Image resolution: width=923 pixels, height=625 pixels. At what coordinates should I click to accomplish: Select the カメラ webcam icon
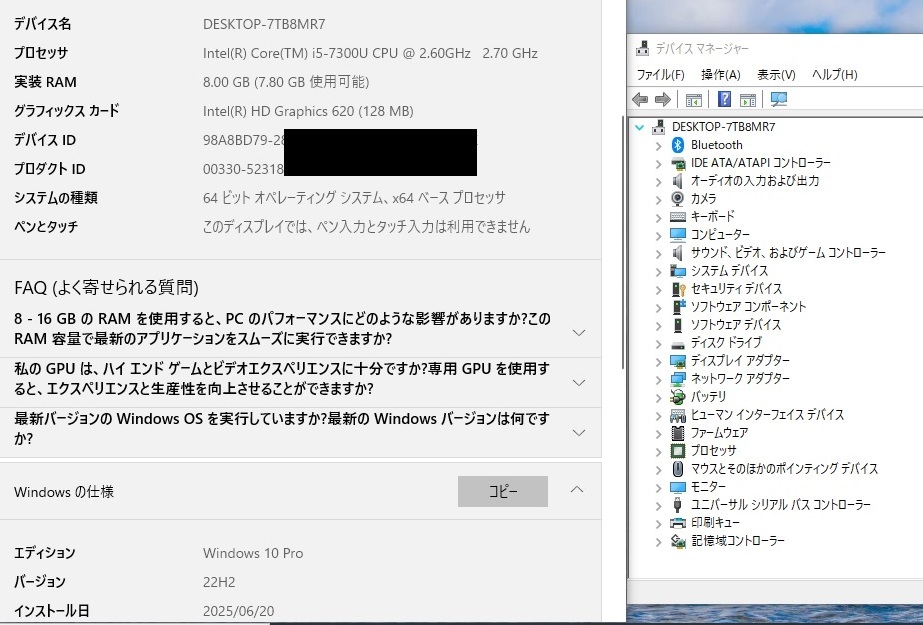[x=678, y=199]
